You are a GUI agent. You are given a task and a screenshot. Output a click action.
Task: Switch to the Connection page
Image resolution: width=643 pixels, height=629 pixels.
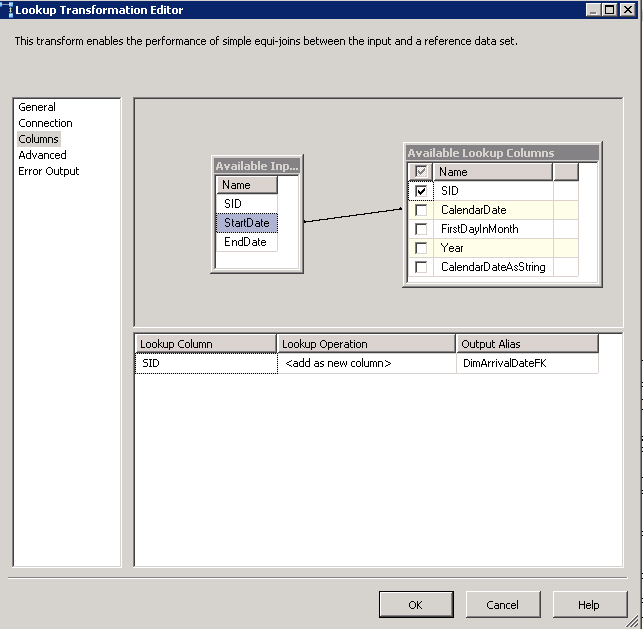pos(45,123)
